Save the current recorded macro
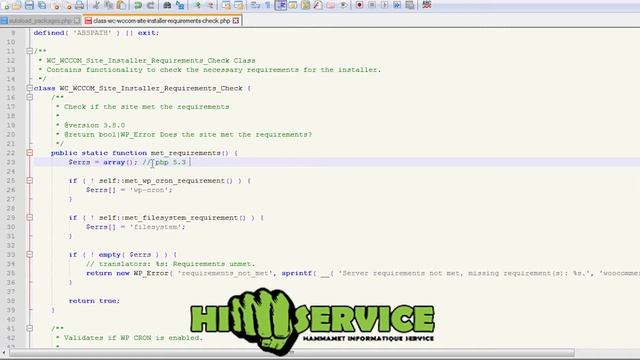The image size is (640, 360). [410, 5]
